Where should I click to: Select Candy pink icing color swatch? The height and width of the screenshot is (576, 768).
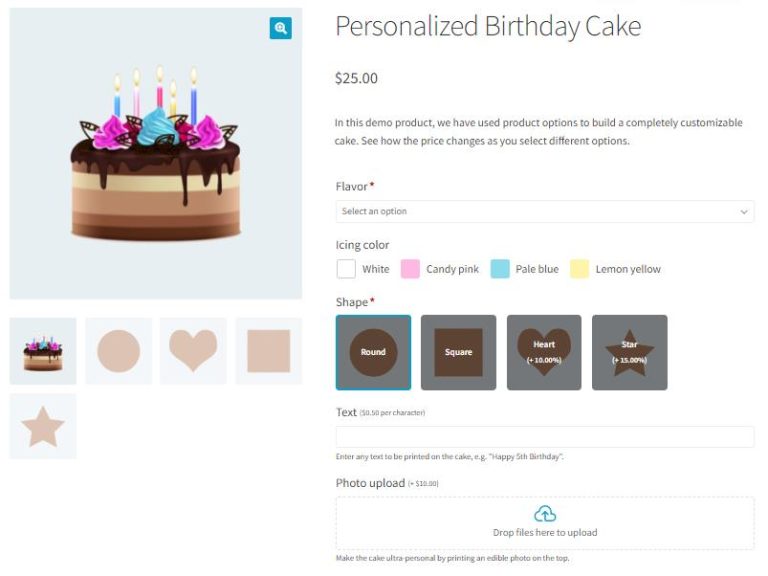410,269
